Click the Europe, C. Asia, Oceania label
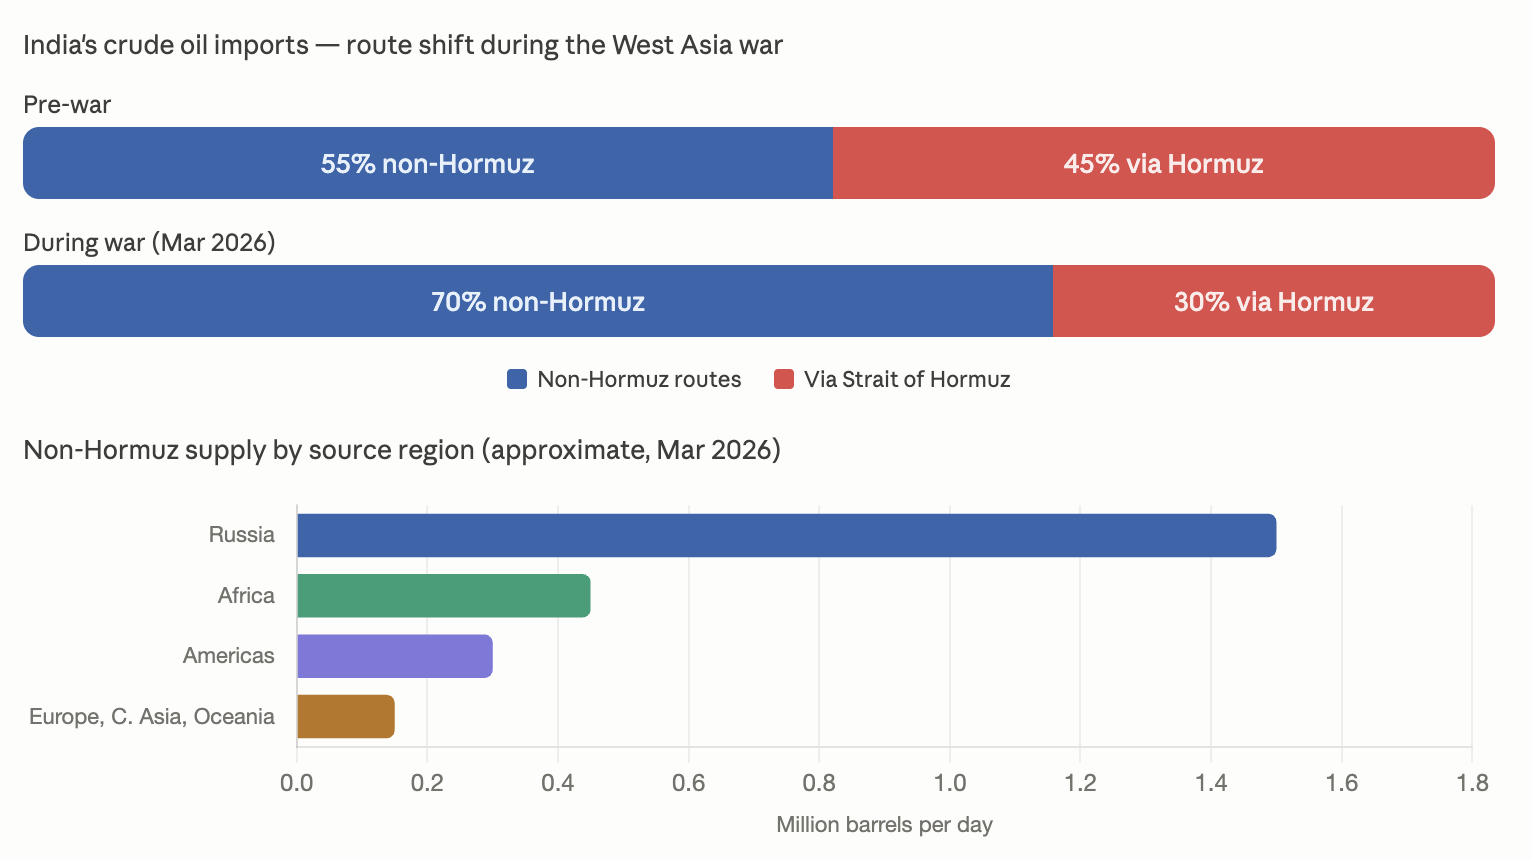The image size is (1532, 860). (152, 717)
